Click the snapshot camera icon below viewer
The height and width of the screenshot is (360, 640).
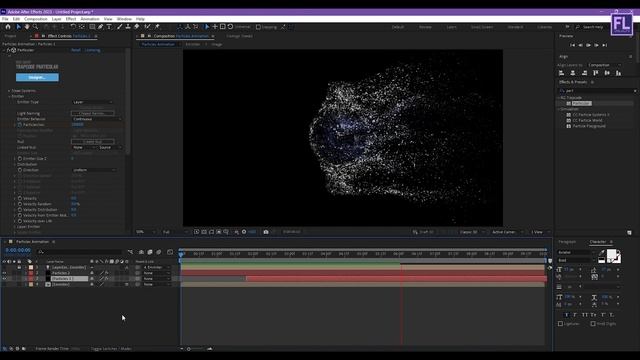(x=266, y=232)
